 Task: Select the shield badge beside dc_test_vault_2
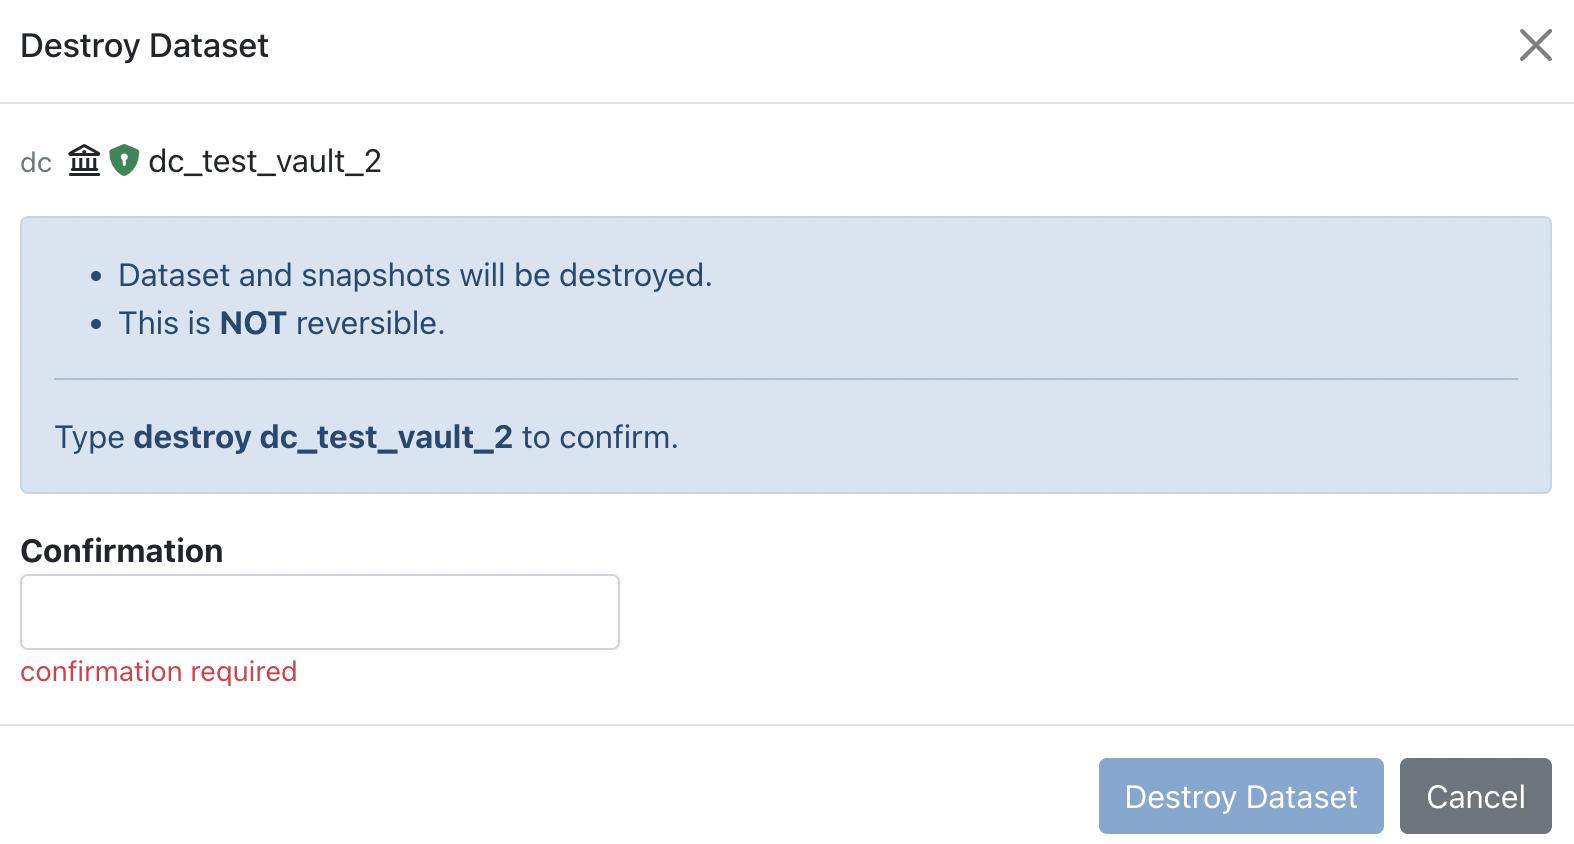point(124,159)
